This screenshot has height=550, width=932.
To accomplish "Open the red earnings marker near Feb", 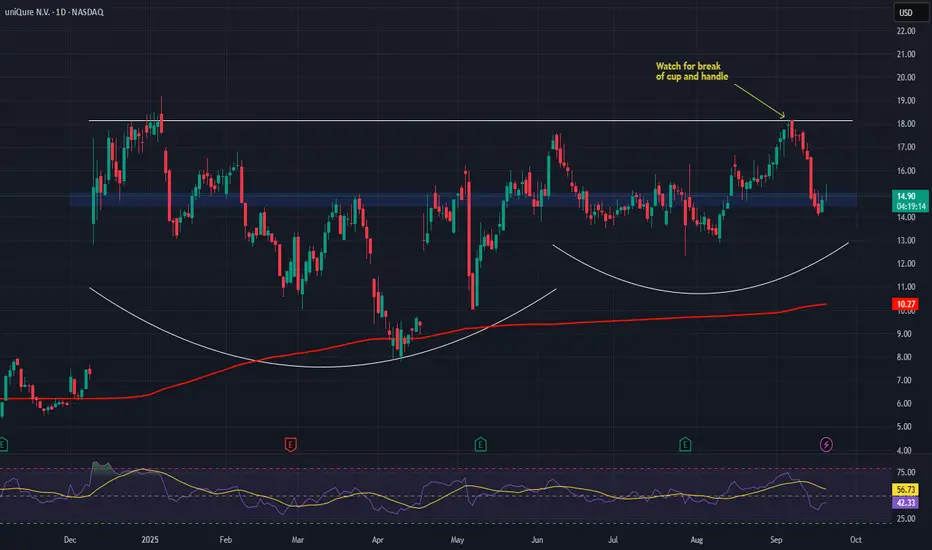I will [290, 444].
